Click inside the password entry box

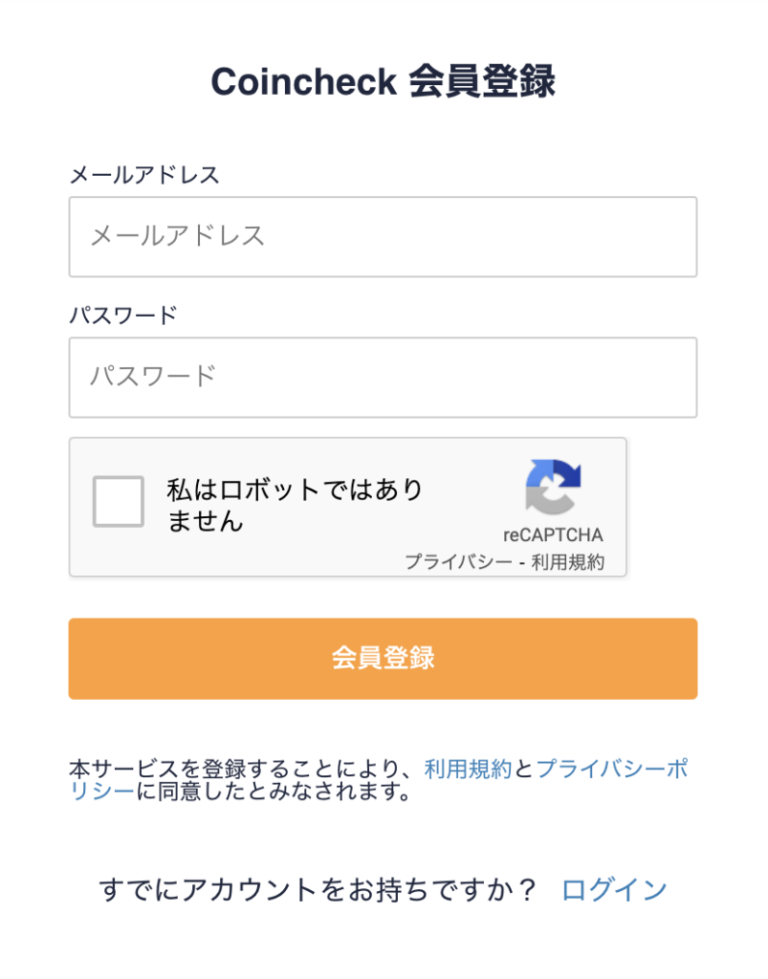pyautogui.click(x=382, y=377)
